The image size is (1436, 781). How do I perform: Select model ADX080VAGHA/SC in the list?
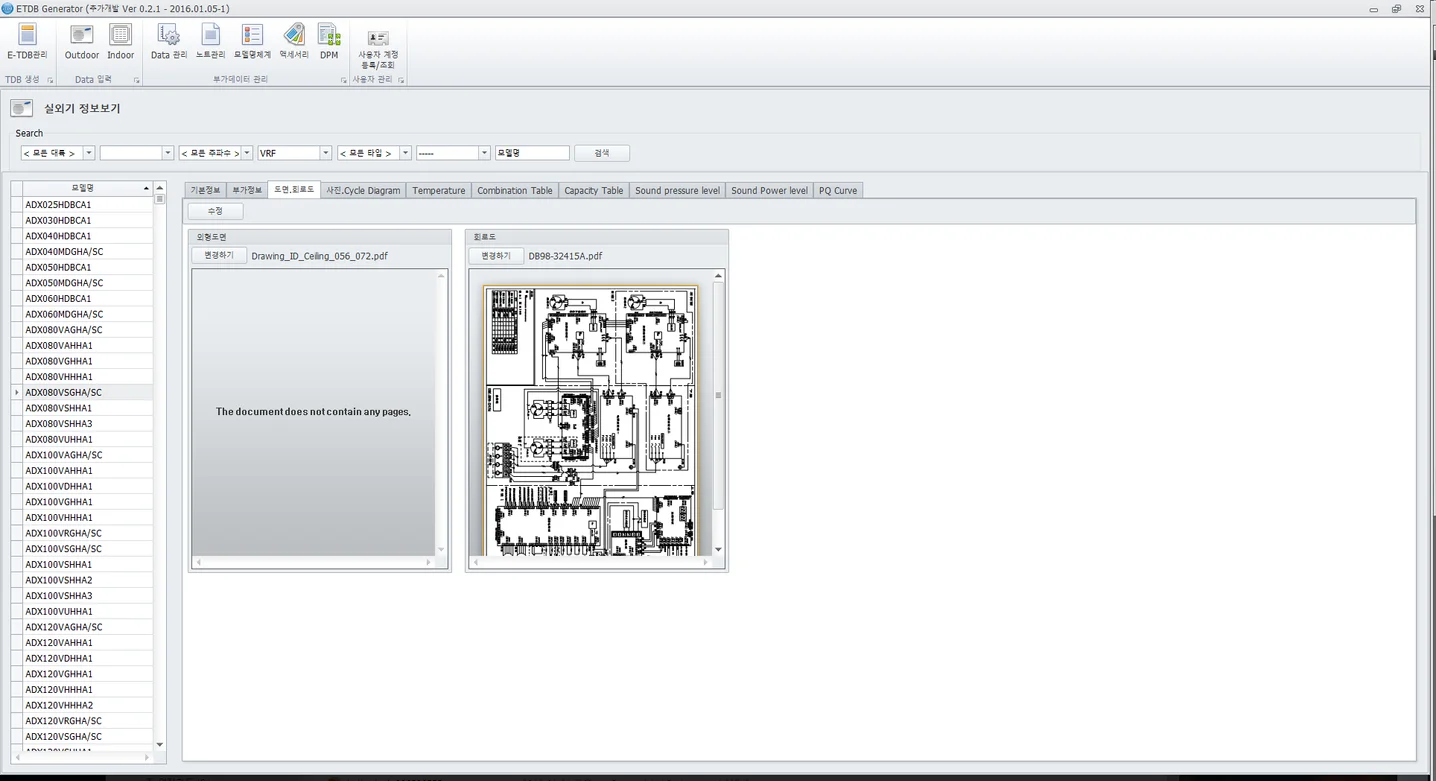coord(88,329)
